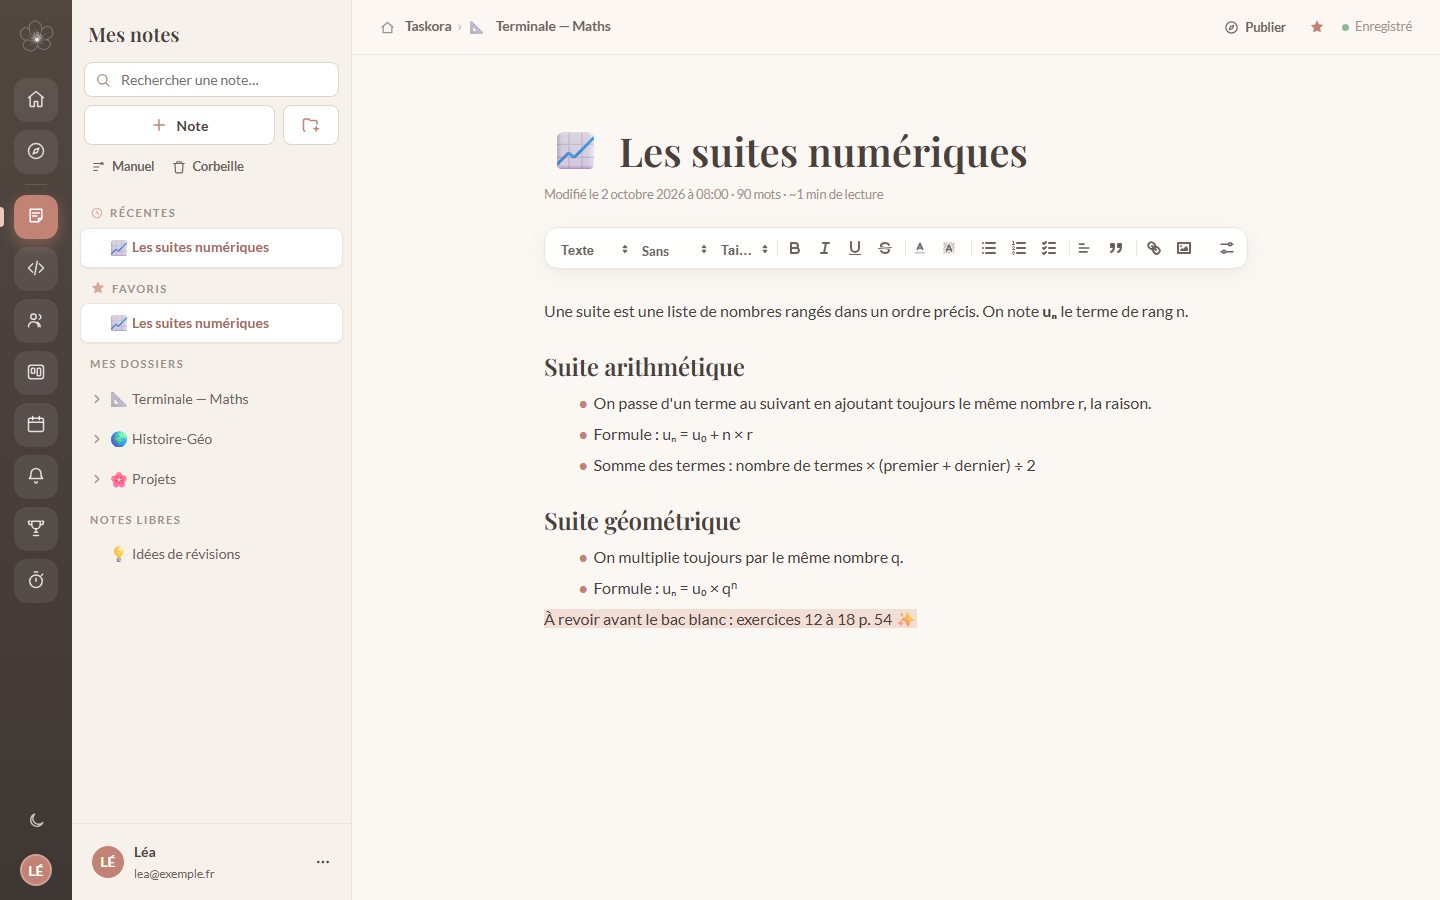Open the text alignment option
1440x900 pixels.
pyautogui.click(x=1084, y=248)
